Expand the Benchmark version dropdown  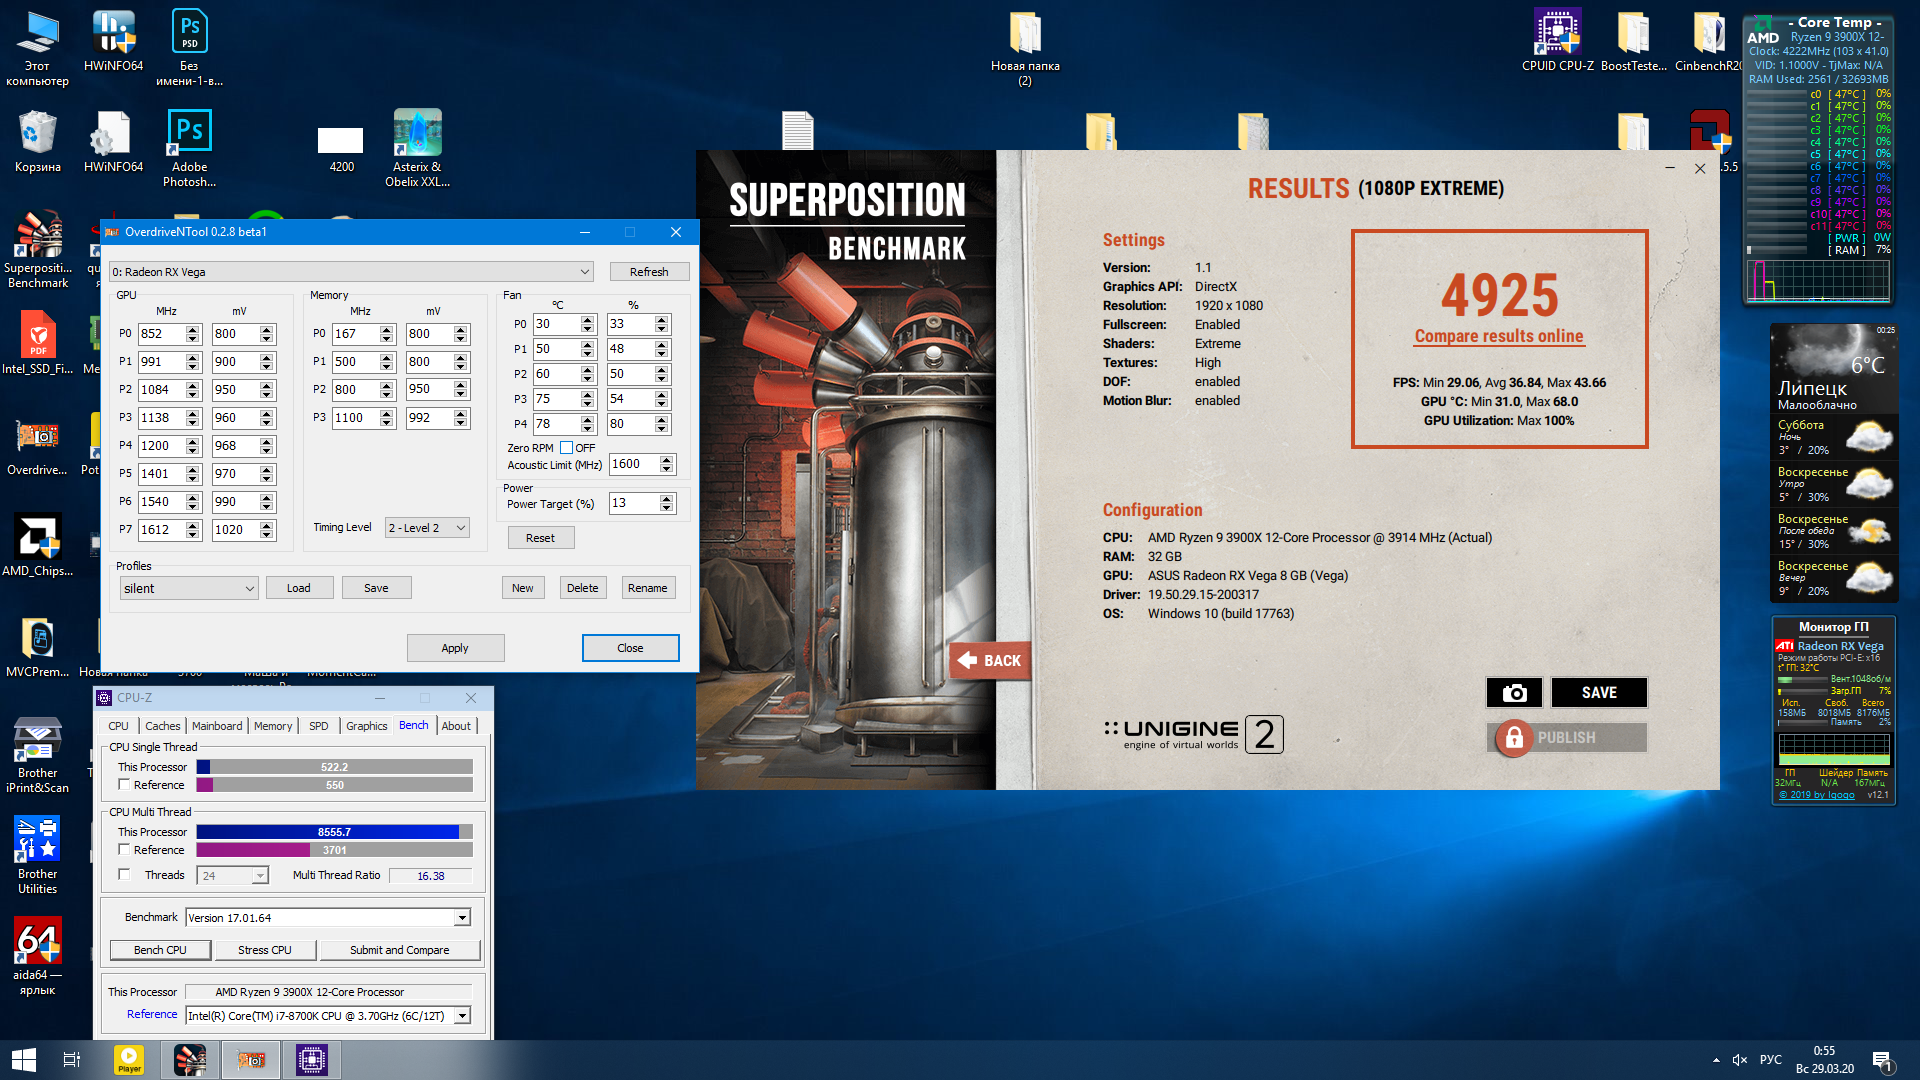[x=462, y=918]
